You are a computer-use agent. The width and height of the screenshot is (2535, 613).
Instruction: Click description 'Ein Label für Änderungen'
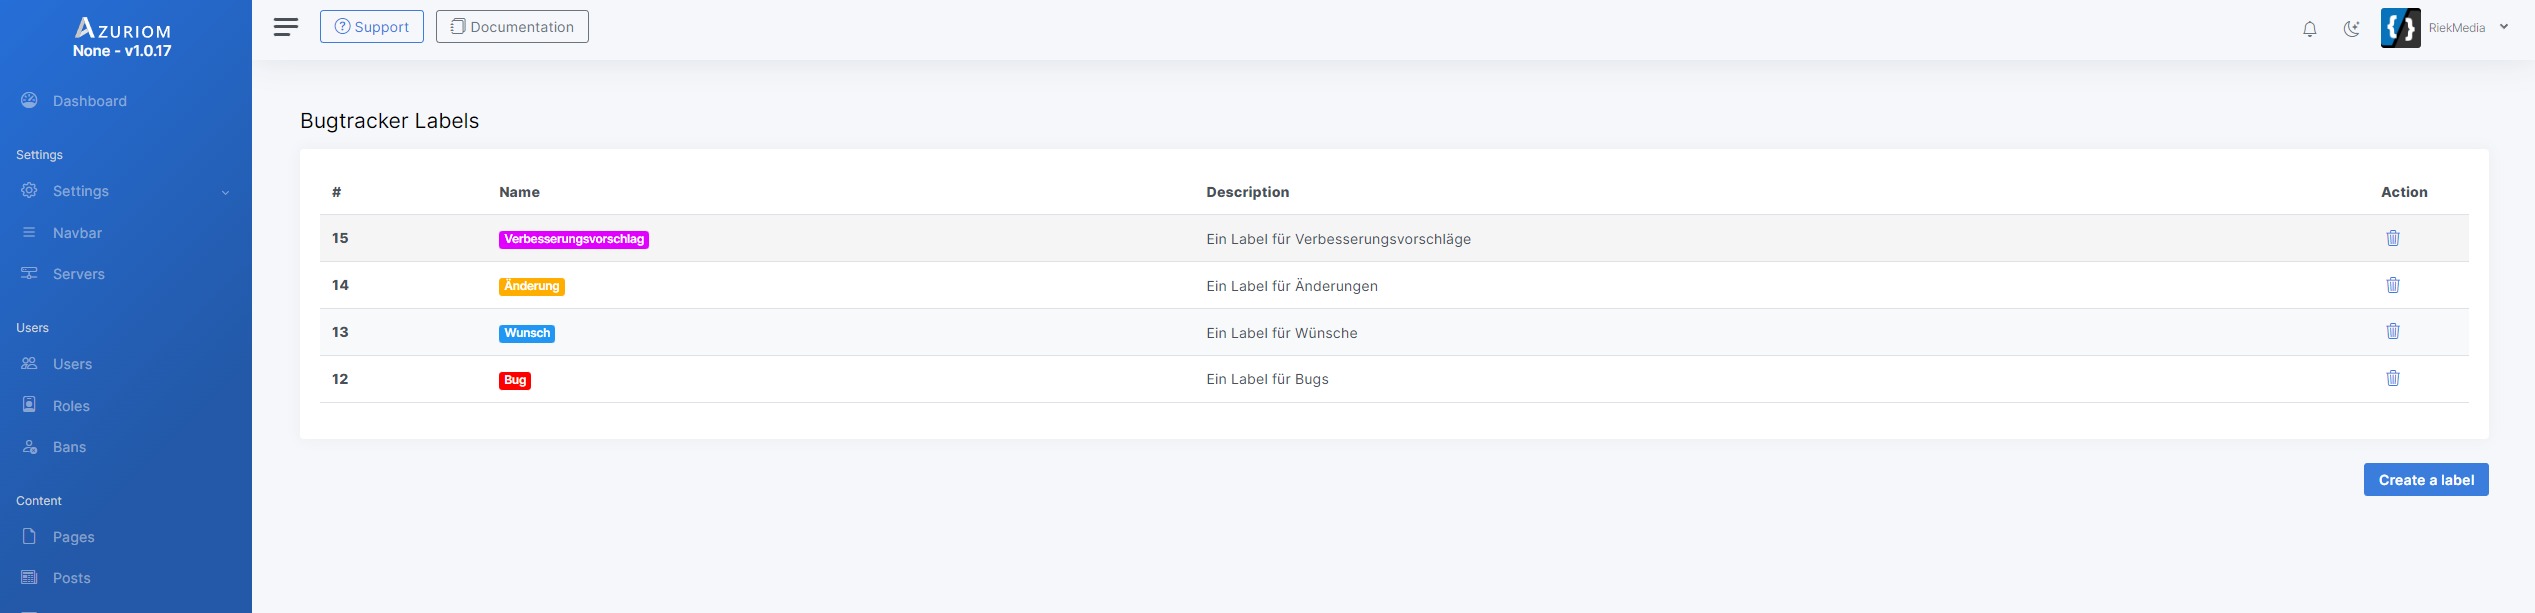[x=1292, y=286]
